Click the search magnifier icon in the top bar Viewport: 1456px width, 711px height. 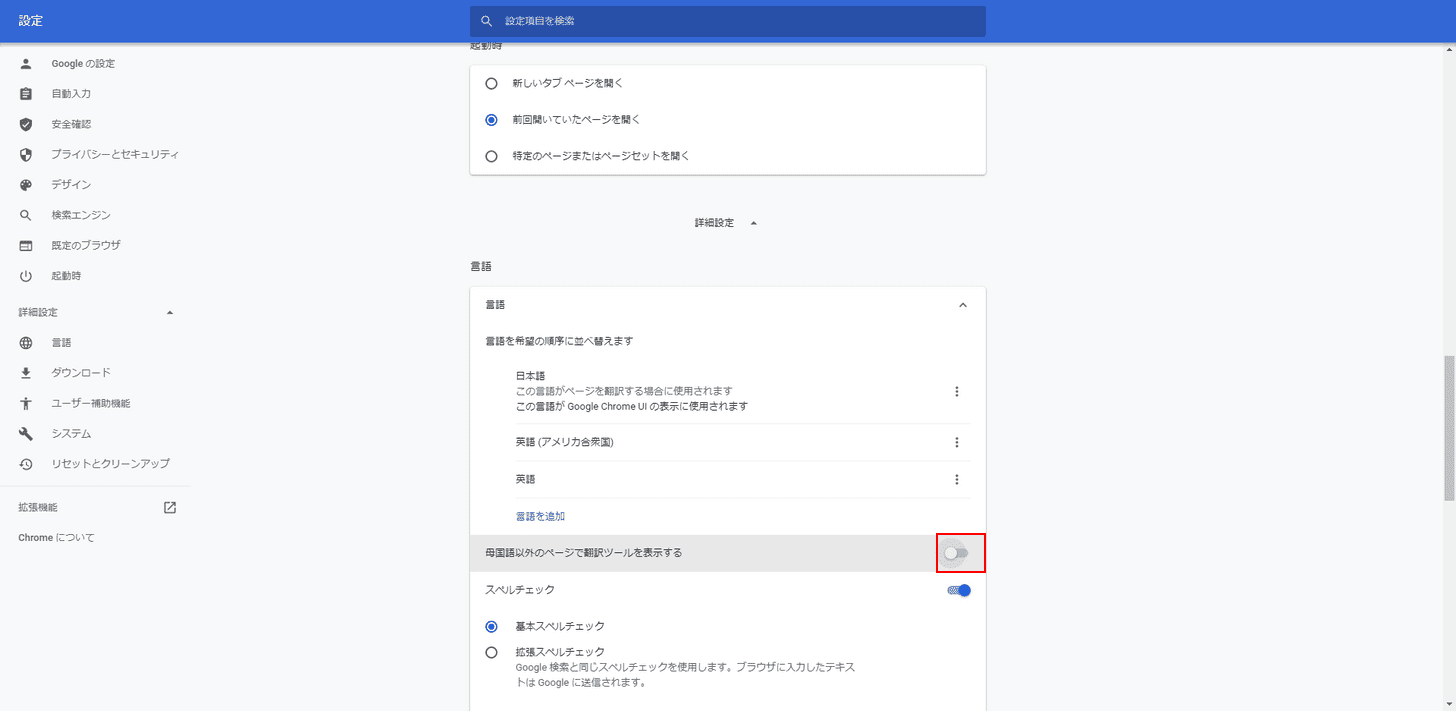point(487,21)
